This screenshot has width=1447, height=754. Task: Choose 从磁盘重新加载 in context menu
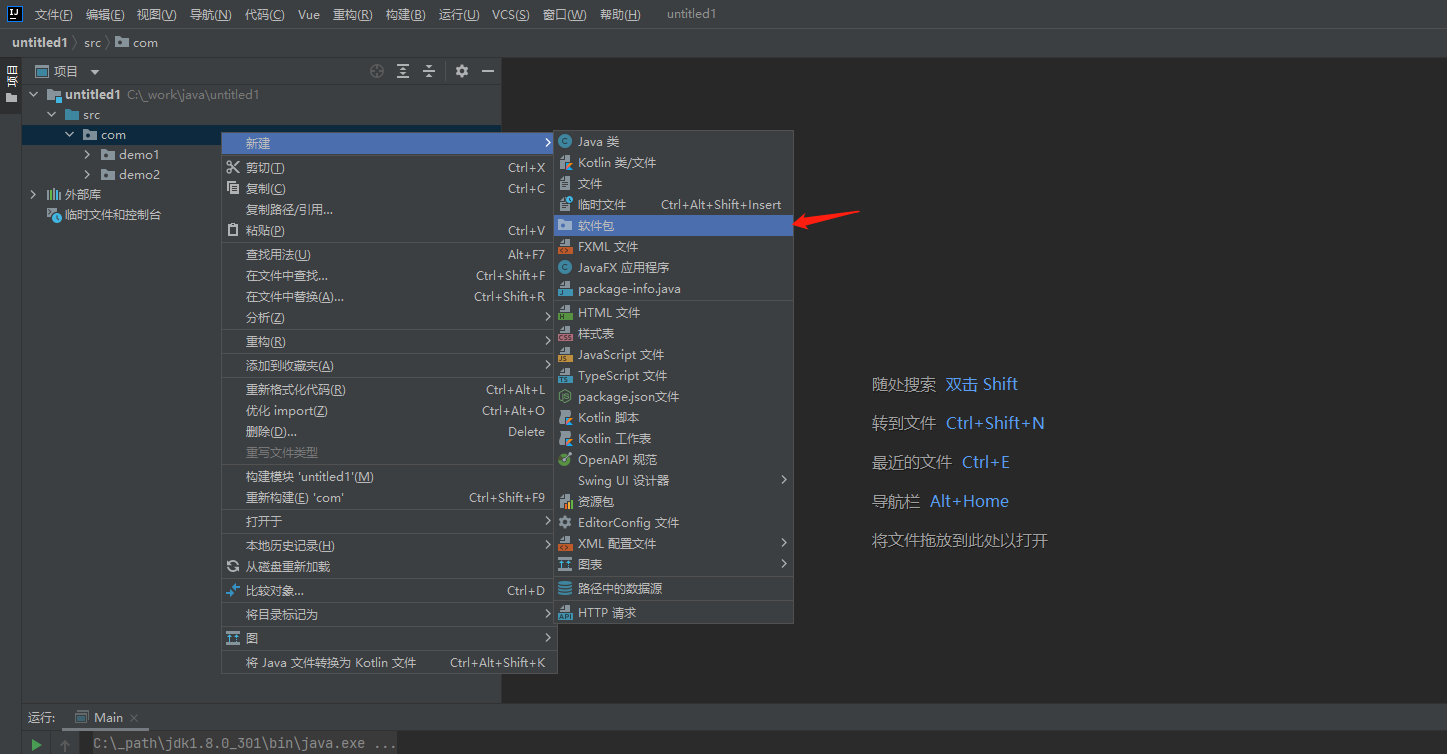click(x=389, y=567)
